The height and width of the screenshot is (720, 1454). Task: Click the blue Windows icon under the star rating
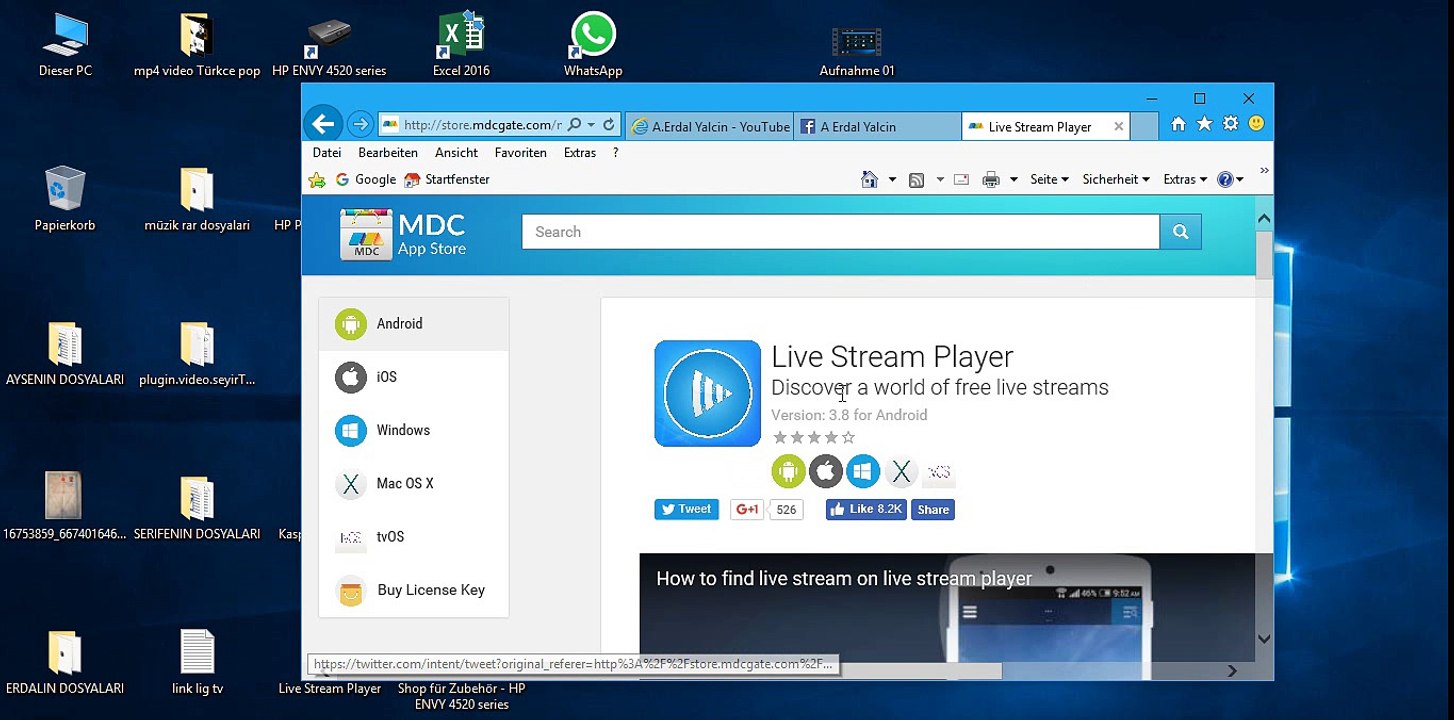(863, 472)
